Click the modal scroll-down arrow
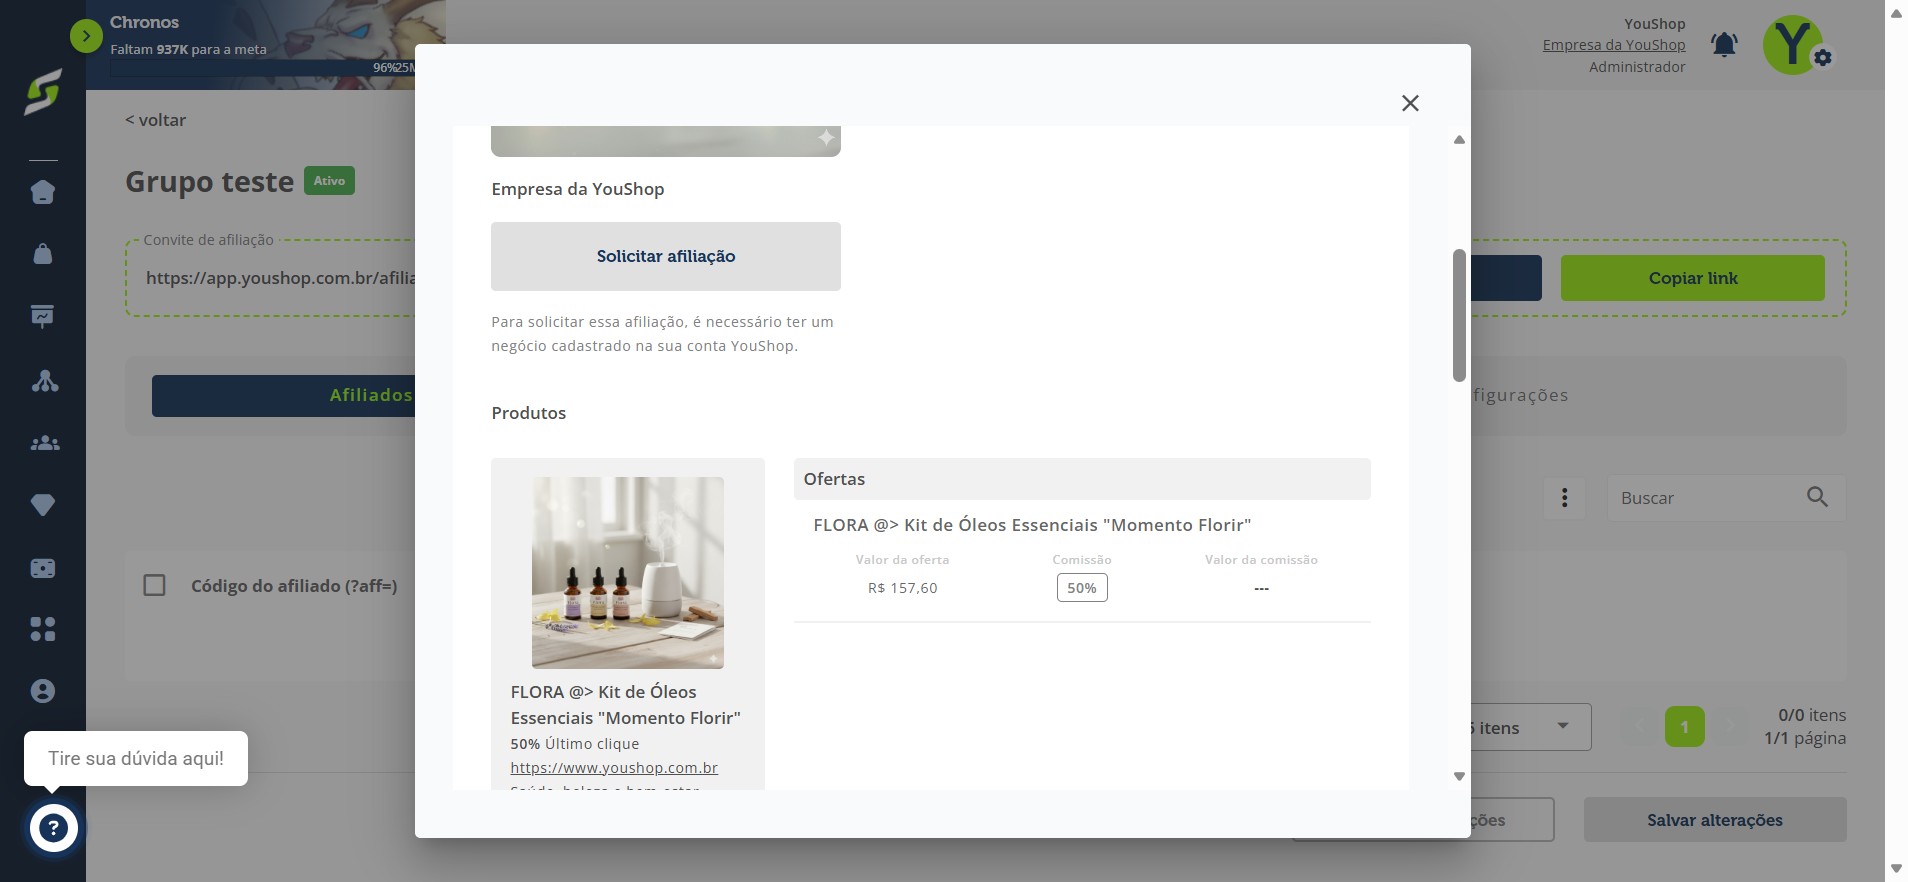The height and width of the screenshot is (882, 1908). 1459,776
